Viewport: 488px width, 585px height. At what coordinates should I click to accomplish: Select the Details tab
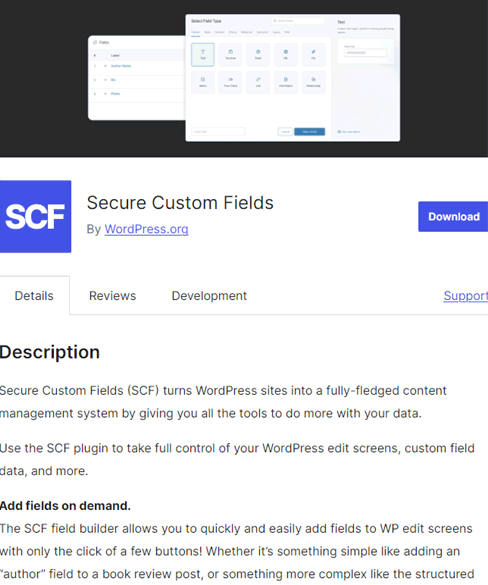click(x=34, y=296)
